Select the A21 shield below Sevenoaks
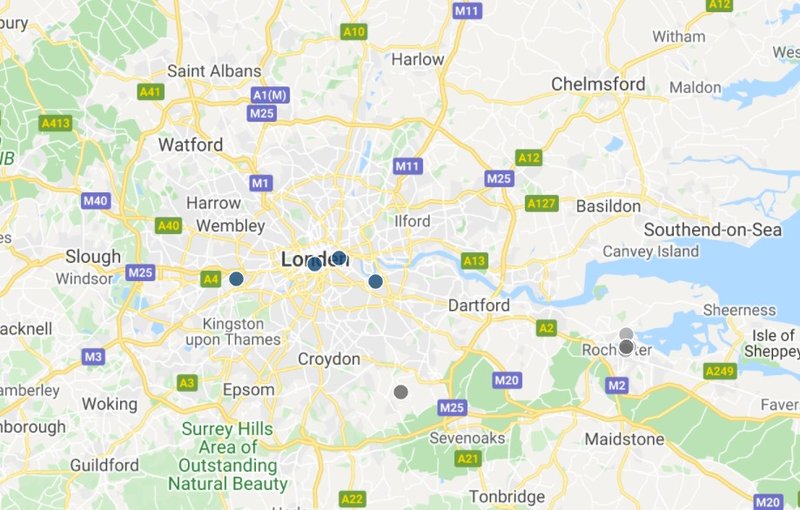 (468, 458)
